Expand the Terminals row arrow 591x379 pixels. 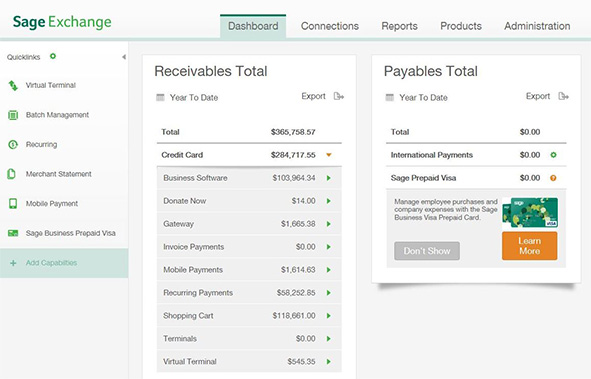click(329, 339)
